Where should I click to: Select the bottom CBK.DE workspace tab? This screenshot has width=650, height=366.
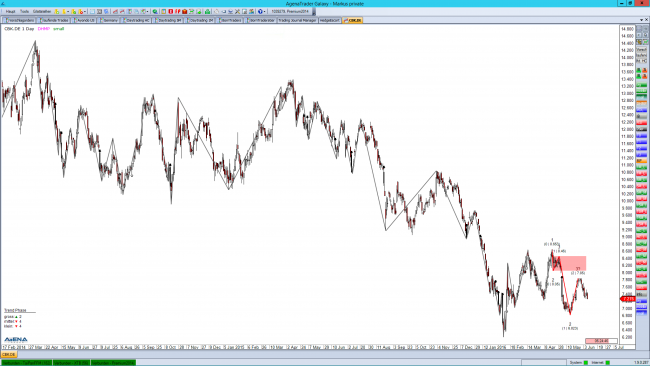pyautogui.click(x=9, y=354)
